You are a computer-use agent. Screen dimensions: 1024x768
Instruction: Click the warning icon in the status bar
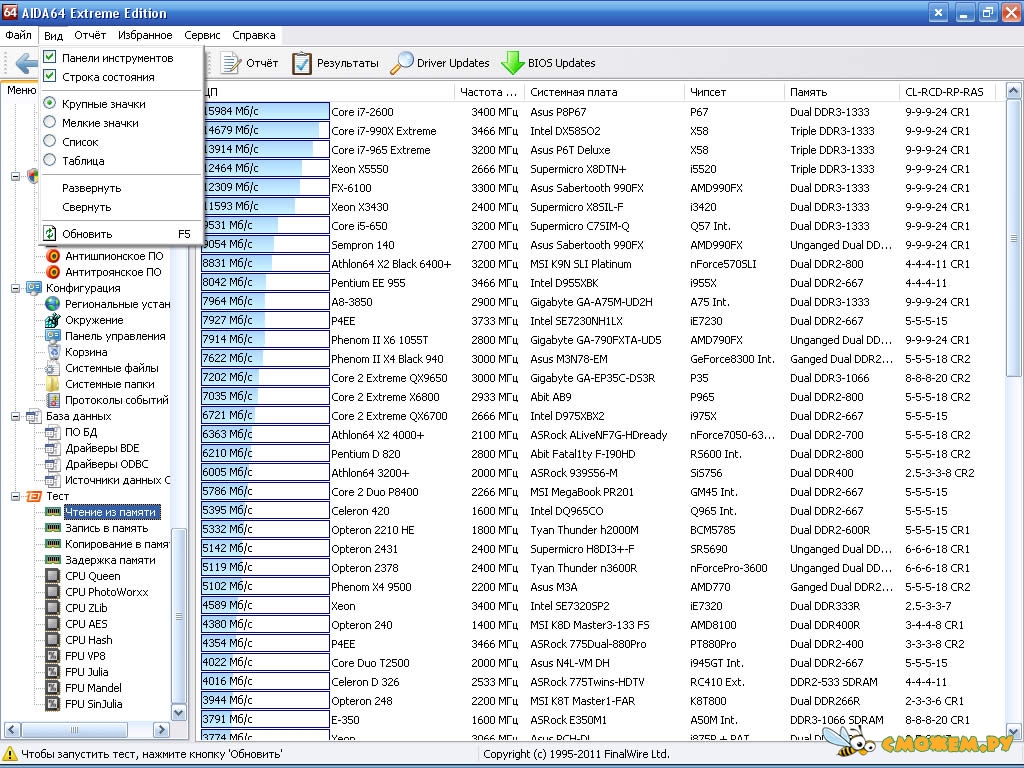pyautogui.click(x=9, y=754)
